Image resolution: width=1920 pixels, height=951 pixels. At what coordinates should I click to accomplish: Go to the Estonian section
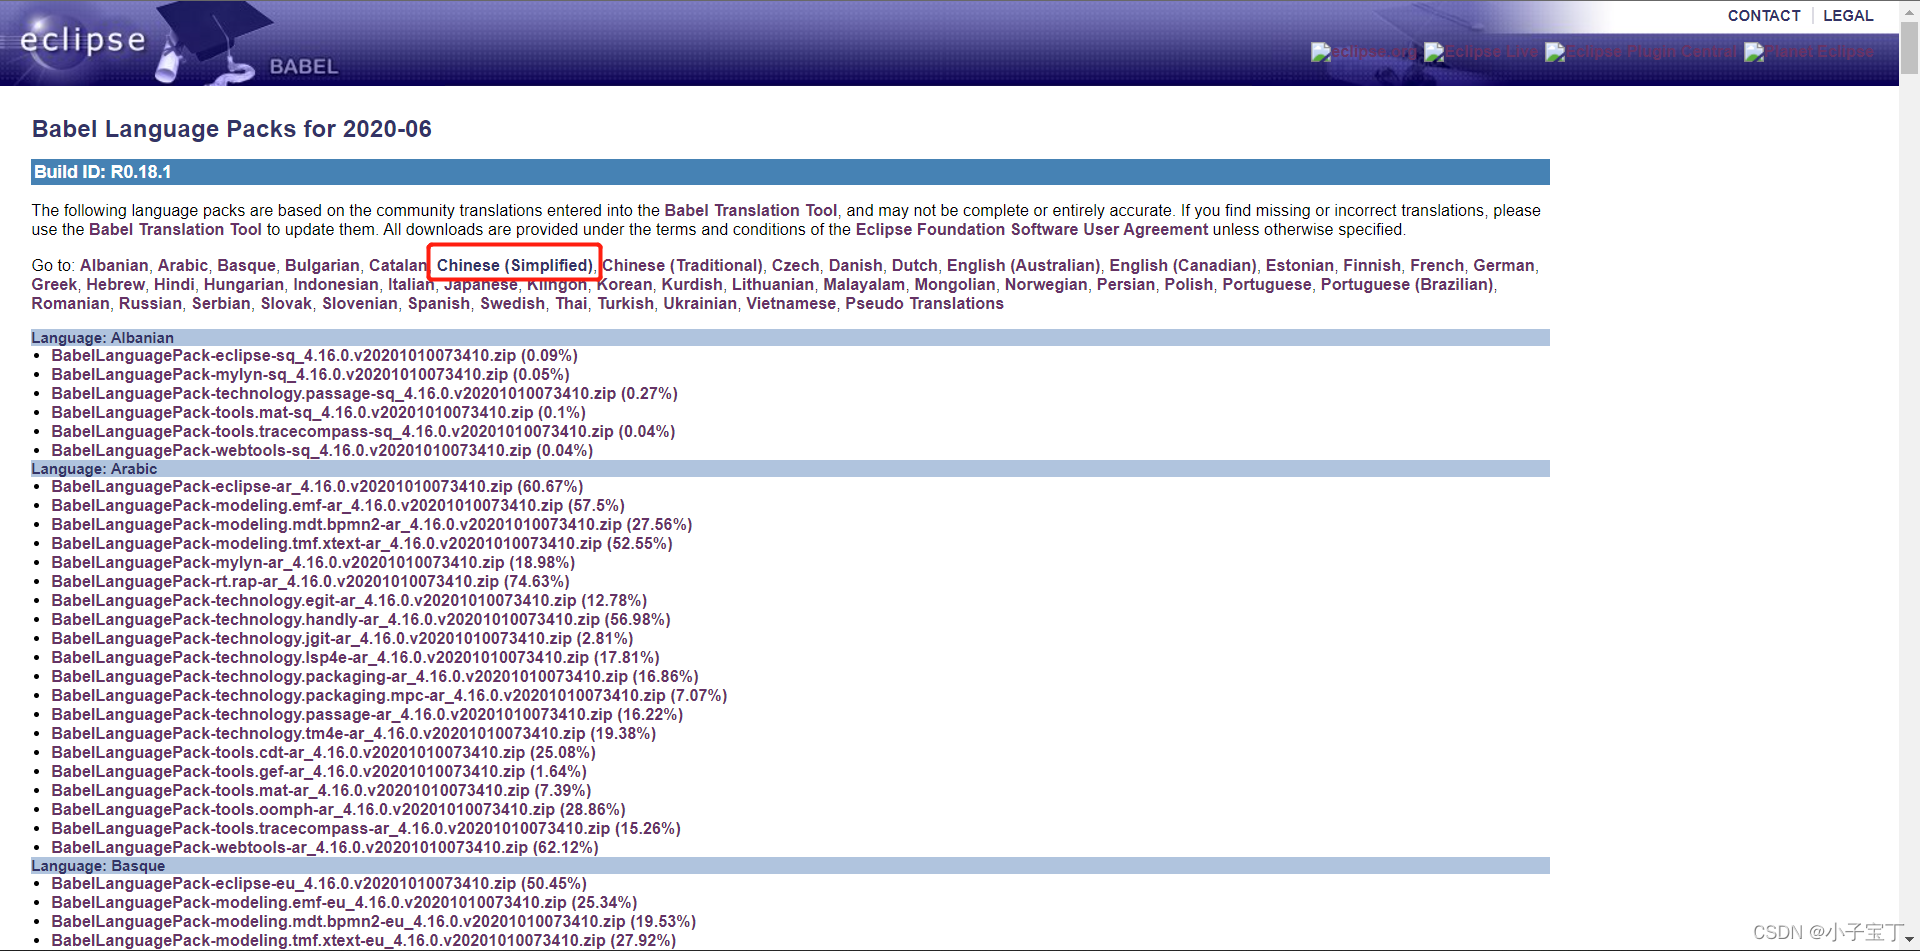click(x=1300, y=265)
